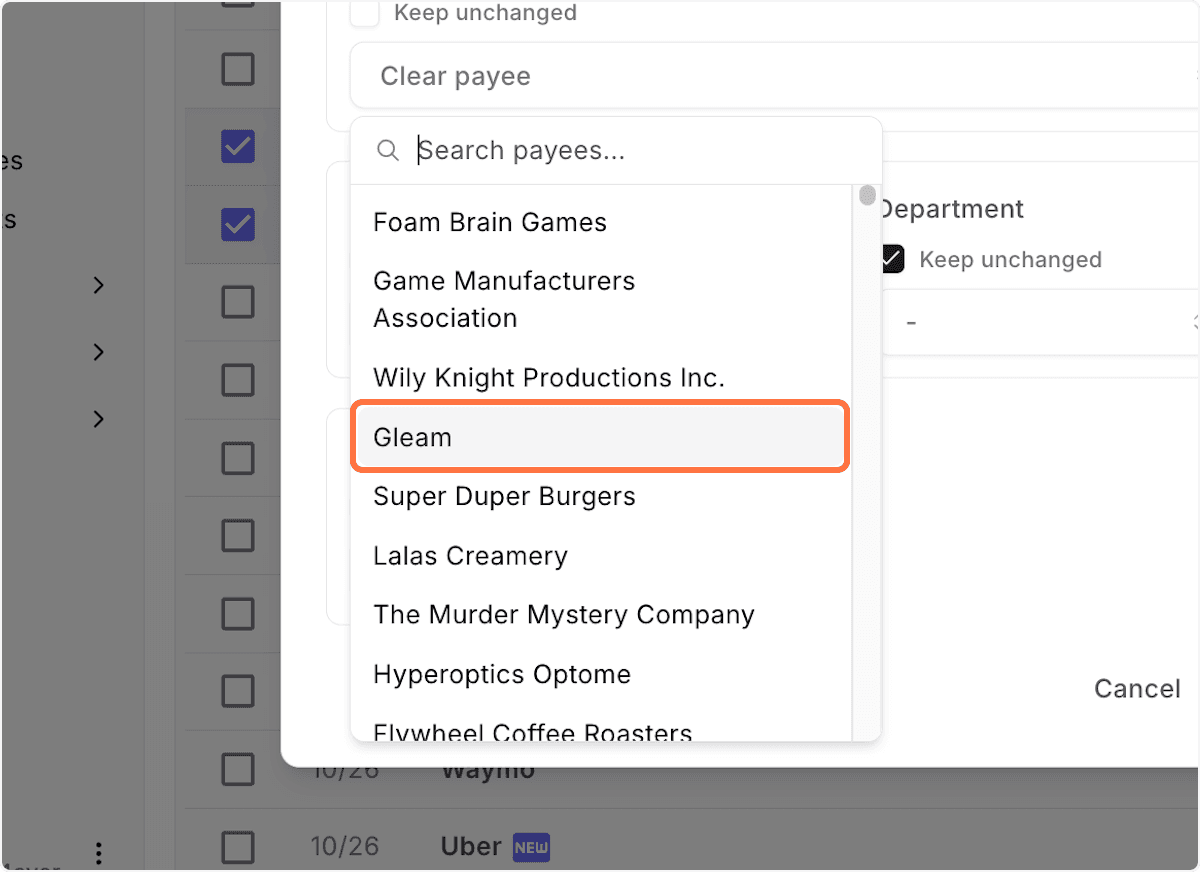Open the three-dot menu in the bottom sidebar
Viewport: 1200px width, 872px height.
click(x=98, y=853)
